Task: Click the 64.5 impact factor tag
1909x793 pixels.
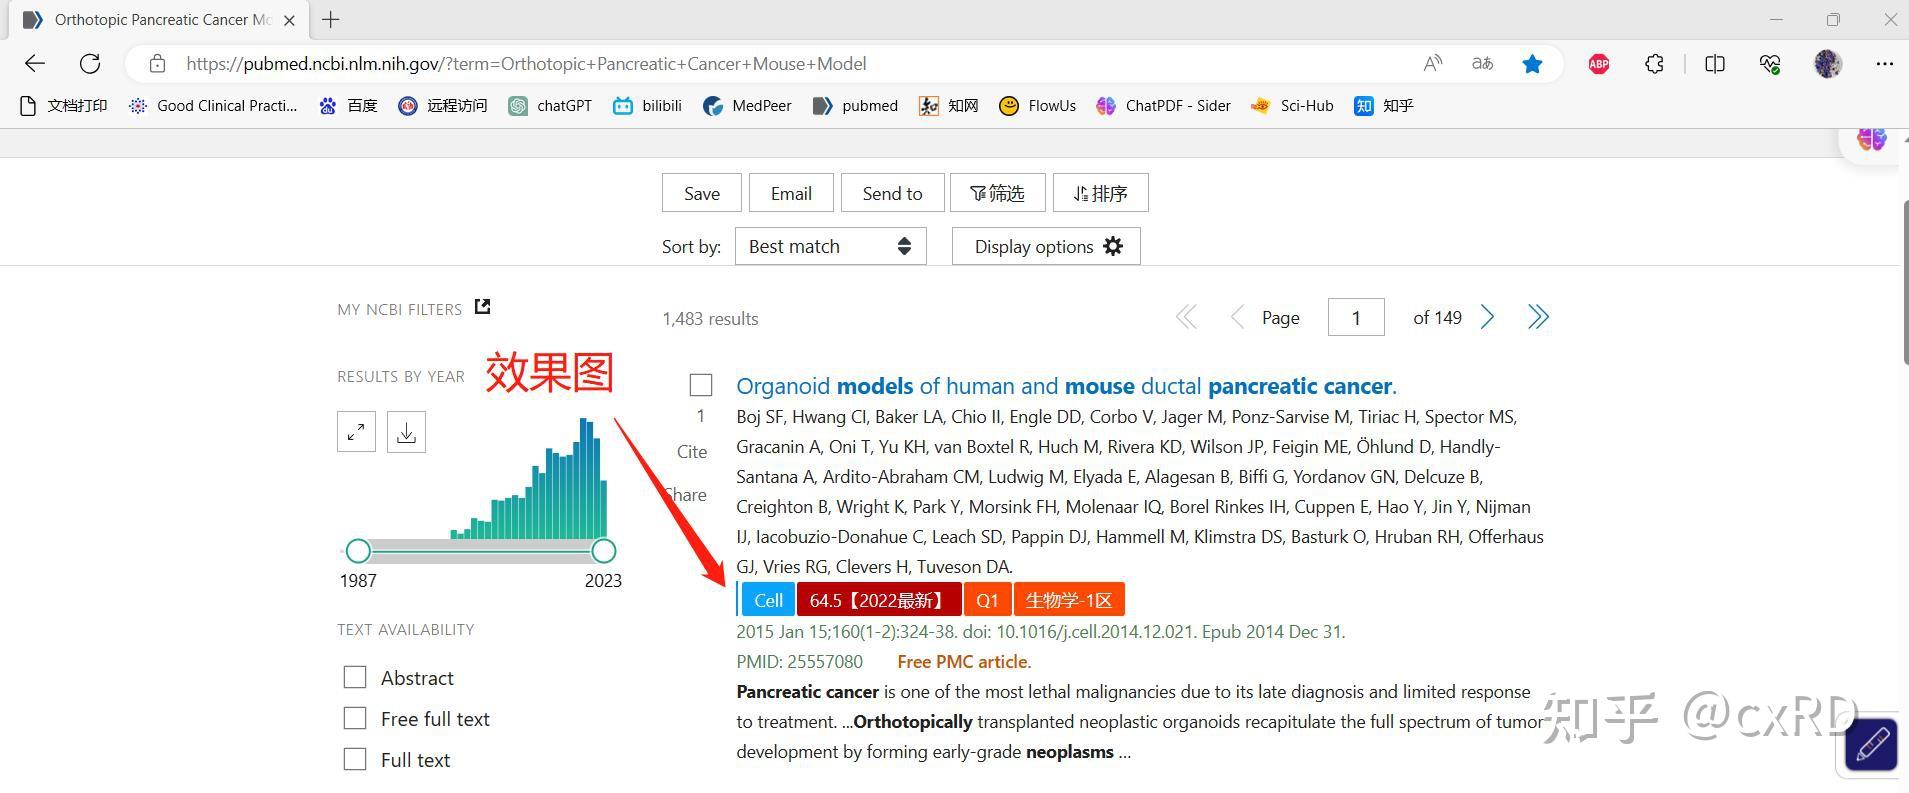Action: pyautogui.click(x=879, y=600)
